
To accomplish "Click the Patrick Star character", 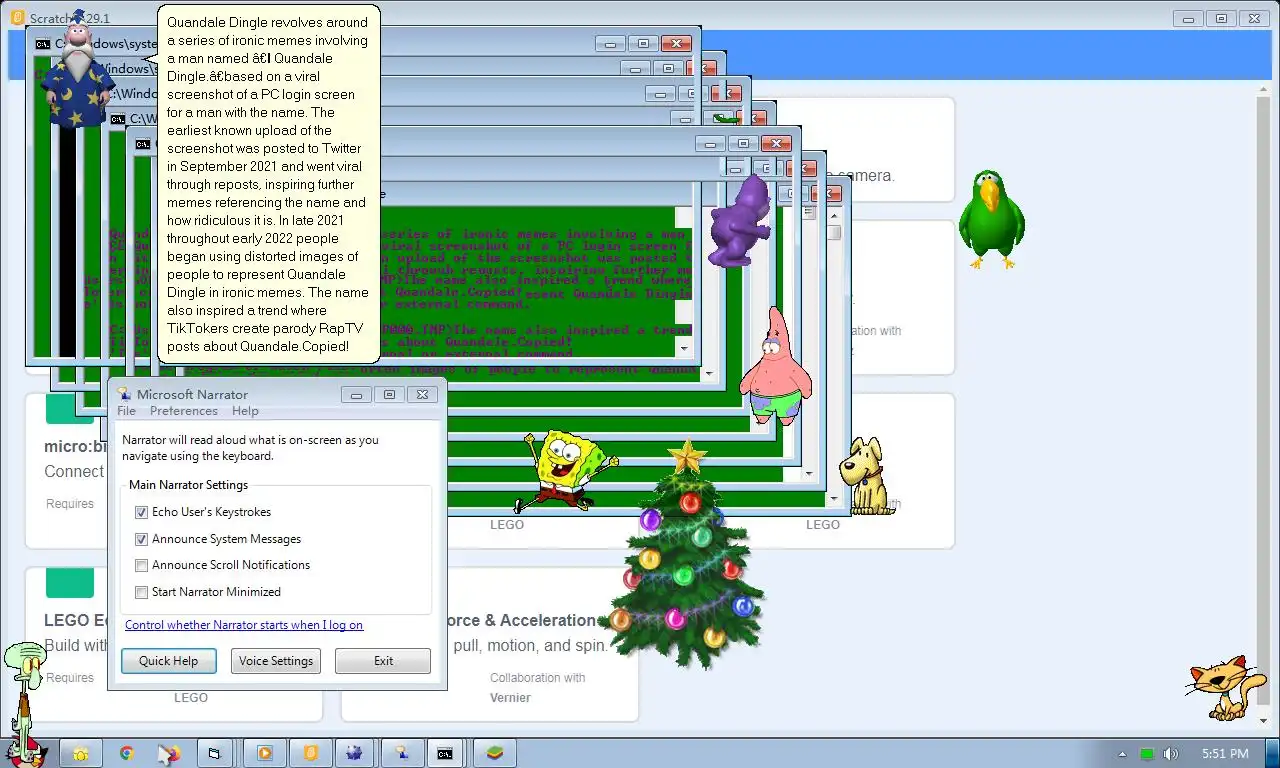I will (x=775, y=366).
